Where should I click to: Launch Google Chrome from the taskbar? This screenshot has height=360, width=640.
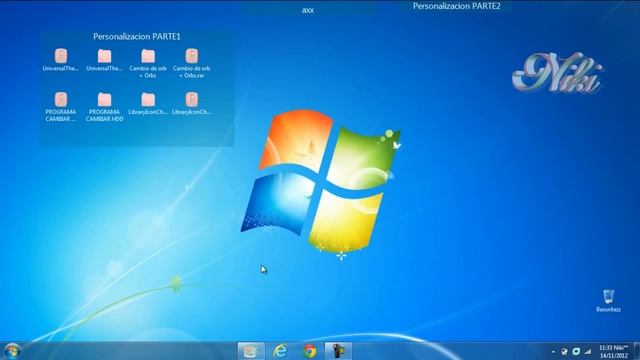pyautogui.click(x=310, y=351)
